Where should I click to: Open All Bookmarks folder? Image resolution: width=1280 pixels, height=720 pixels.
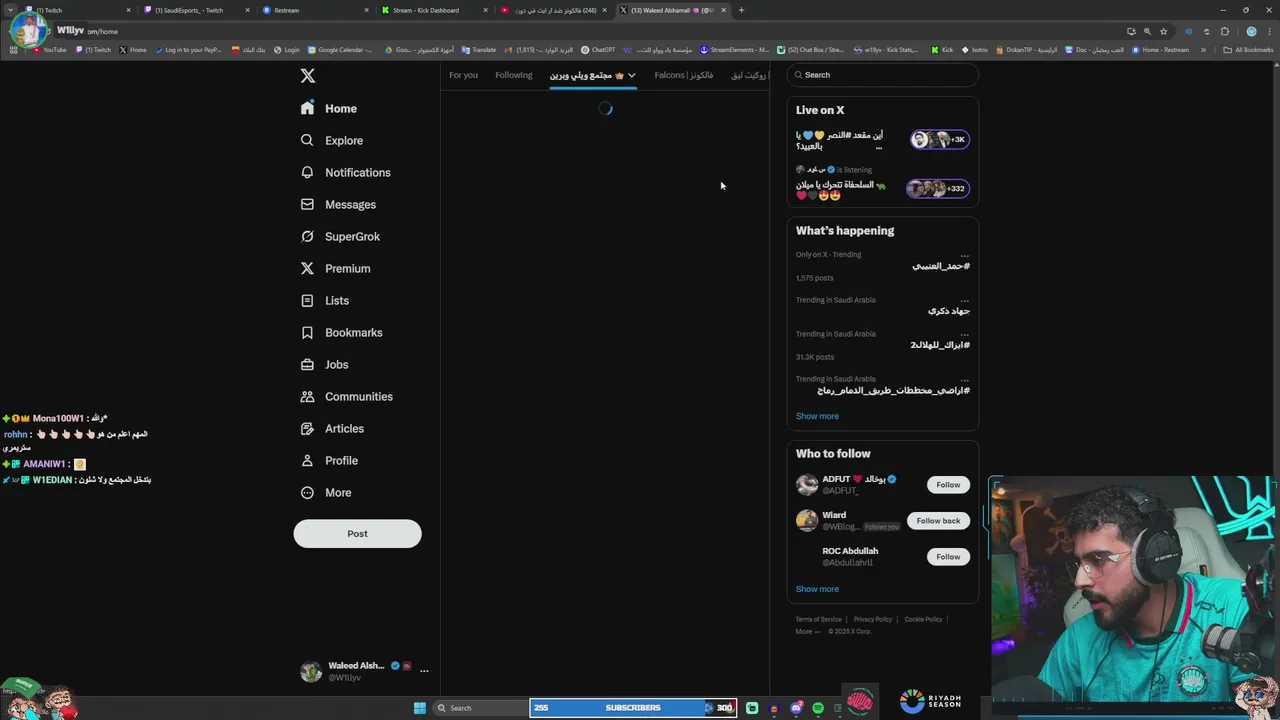pyautogui.click(x=1248, y=50)
